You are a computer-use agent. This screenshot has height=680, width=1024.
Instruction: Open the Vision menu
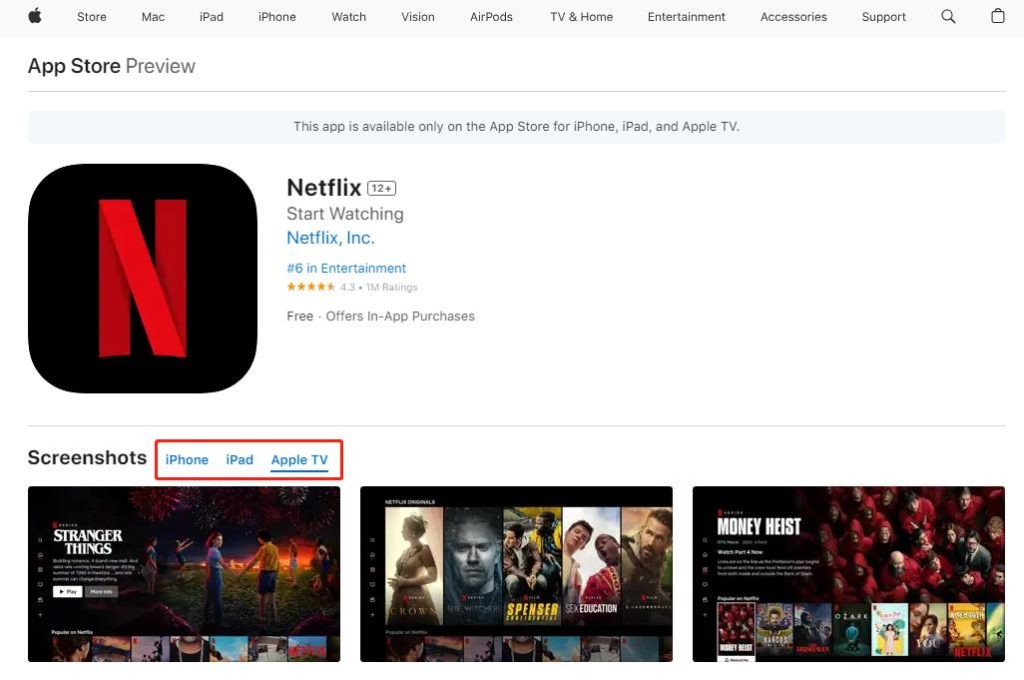(418, 17)
